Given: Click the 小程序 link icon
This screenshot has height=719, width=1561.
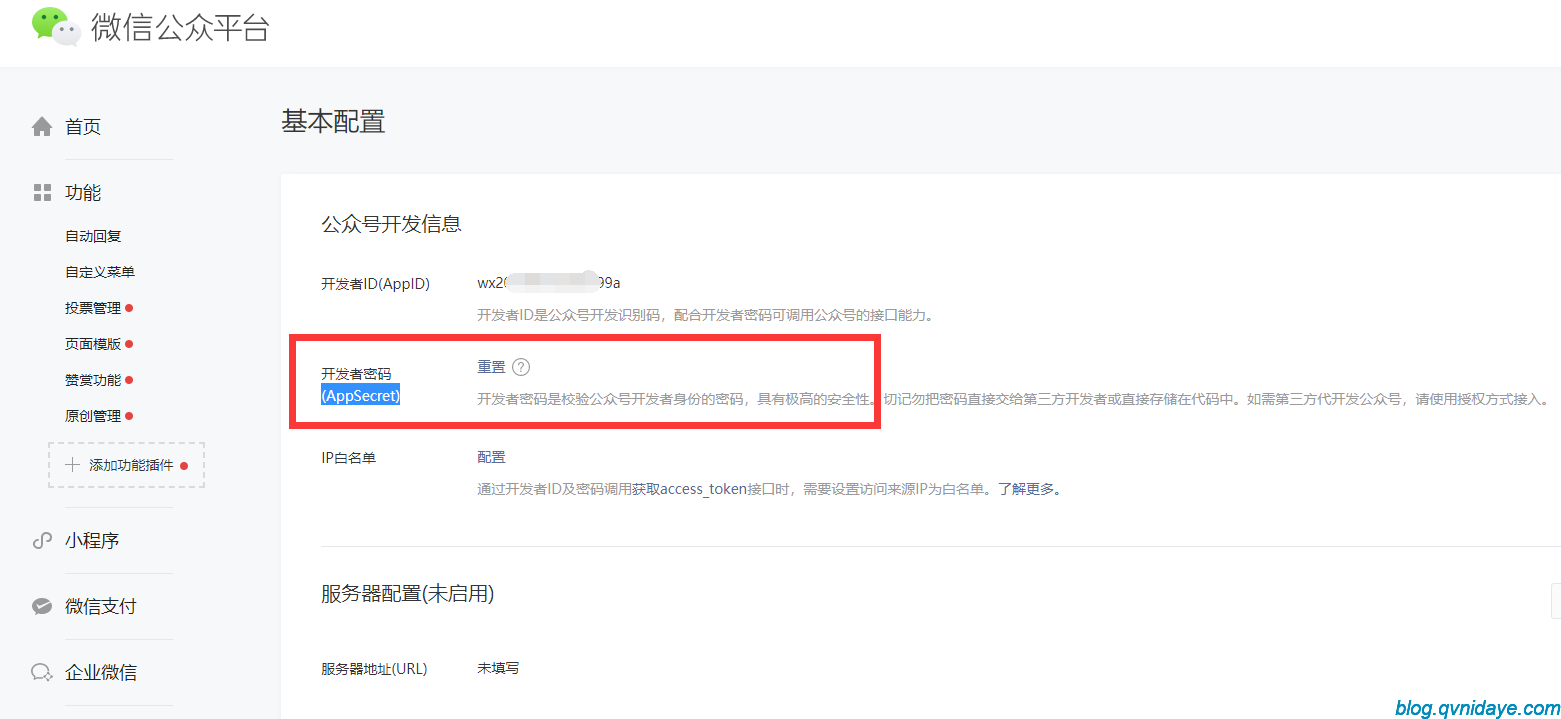Looking at the screenshot, I should pos(42,541).
